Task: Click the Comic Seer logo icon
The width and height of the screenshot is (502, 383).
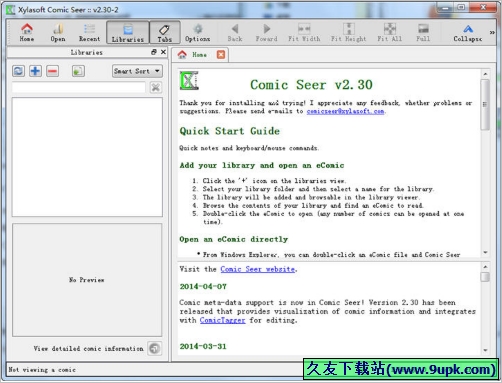Action: tap(189, 80)
